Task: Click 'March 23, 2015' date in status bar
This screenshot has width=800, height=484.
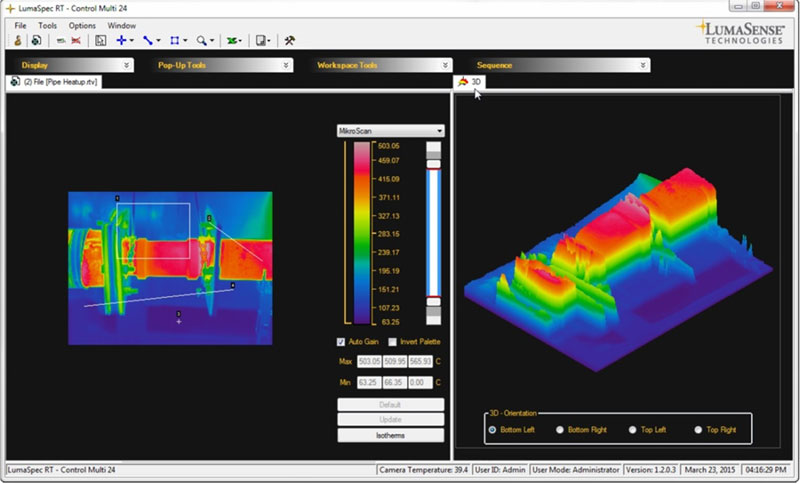Action: [x=710, y=470]
